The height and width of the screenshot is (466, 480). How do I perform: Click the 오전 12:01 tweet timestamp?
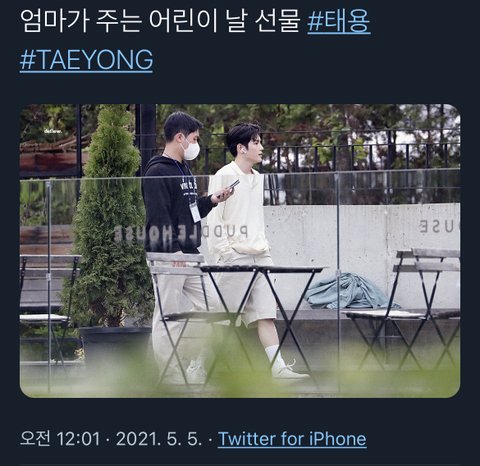[x=60, y=438]
